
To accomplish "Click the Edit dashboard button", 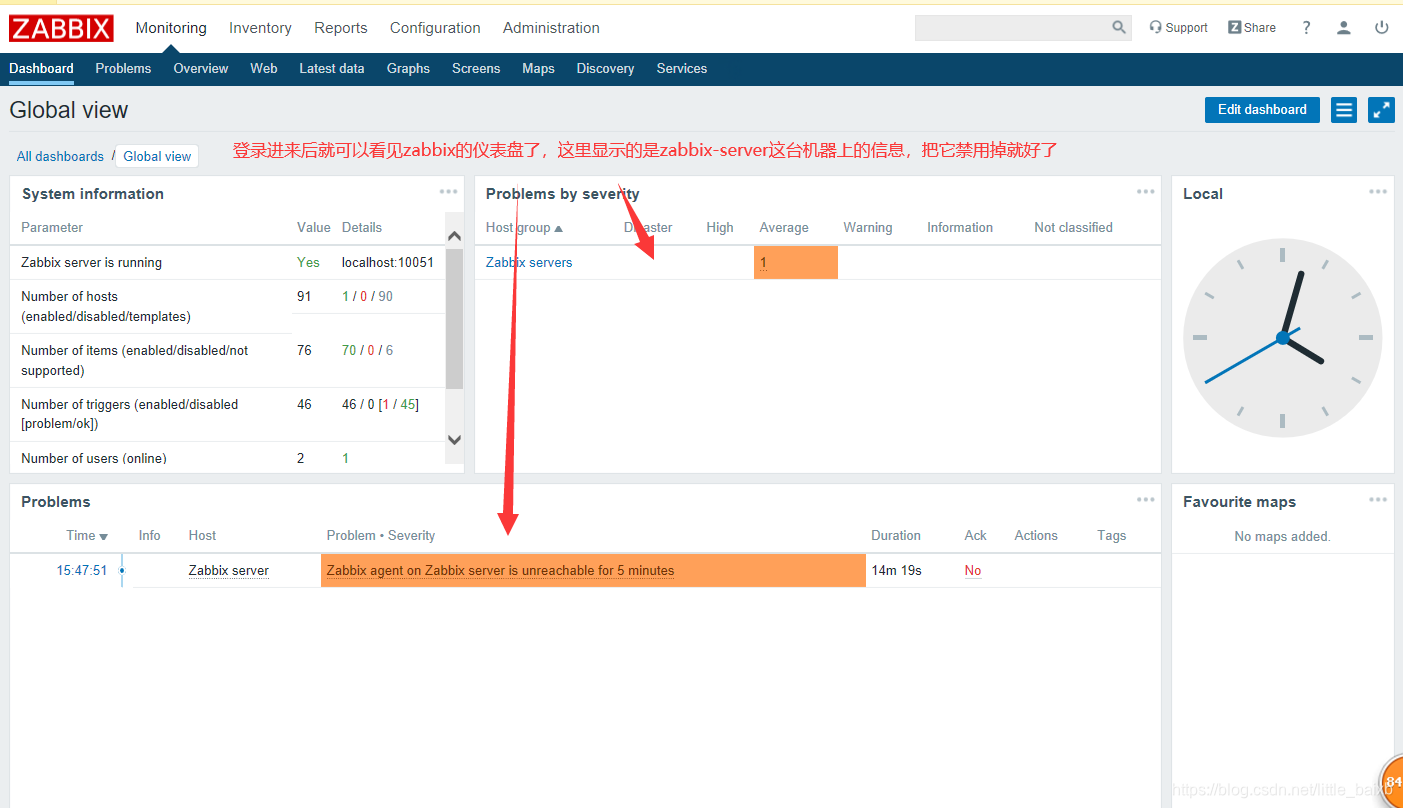I will (x=1262, y=110).
